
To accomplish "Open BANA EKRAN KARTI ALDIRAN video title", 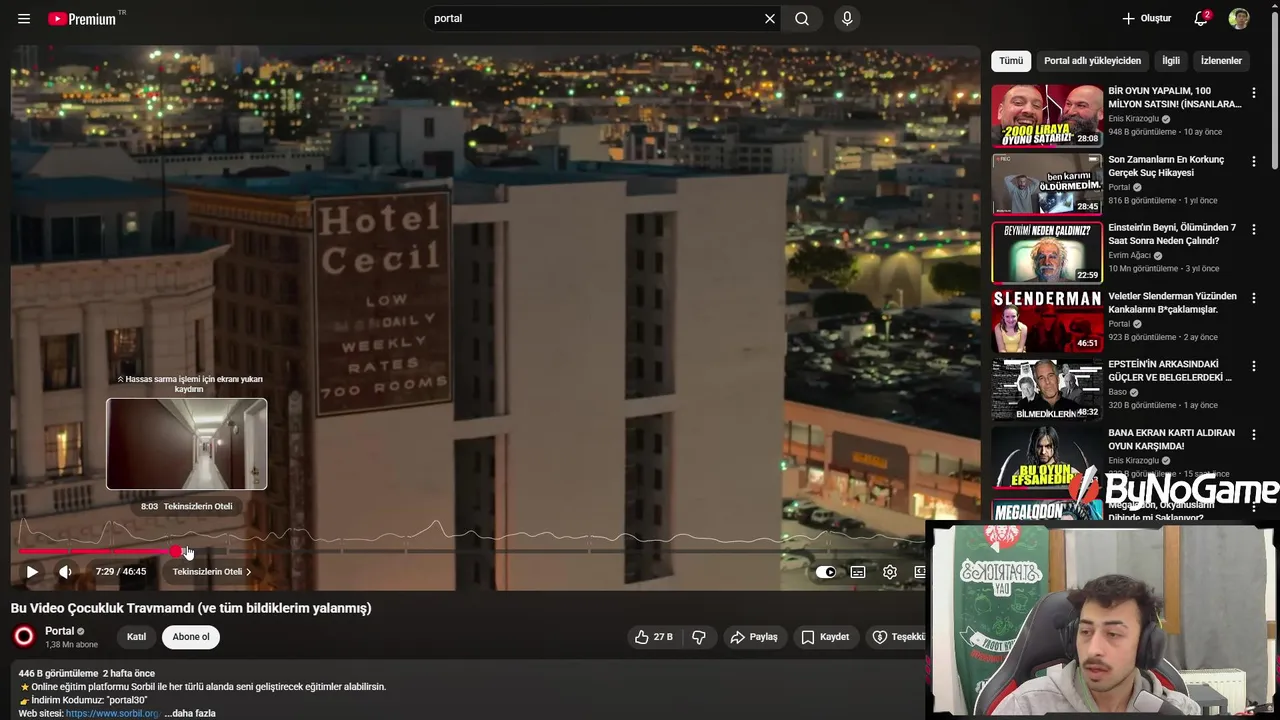I will (1171, 439).
